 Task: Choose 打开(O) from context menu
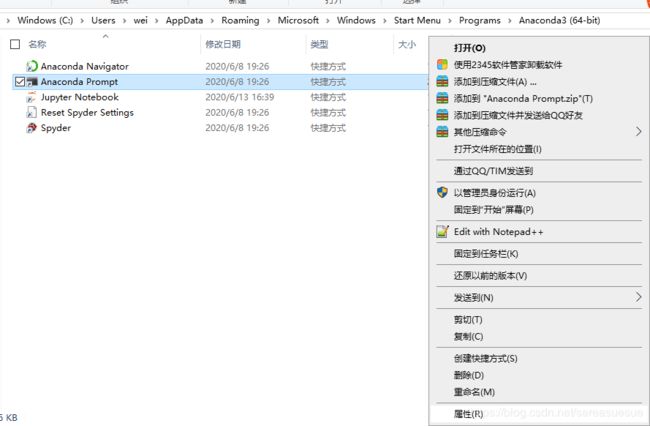tap(469, 48)
